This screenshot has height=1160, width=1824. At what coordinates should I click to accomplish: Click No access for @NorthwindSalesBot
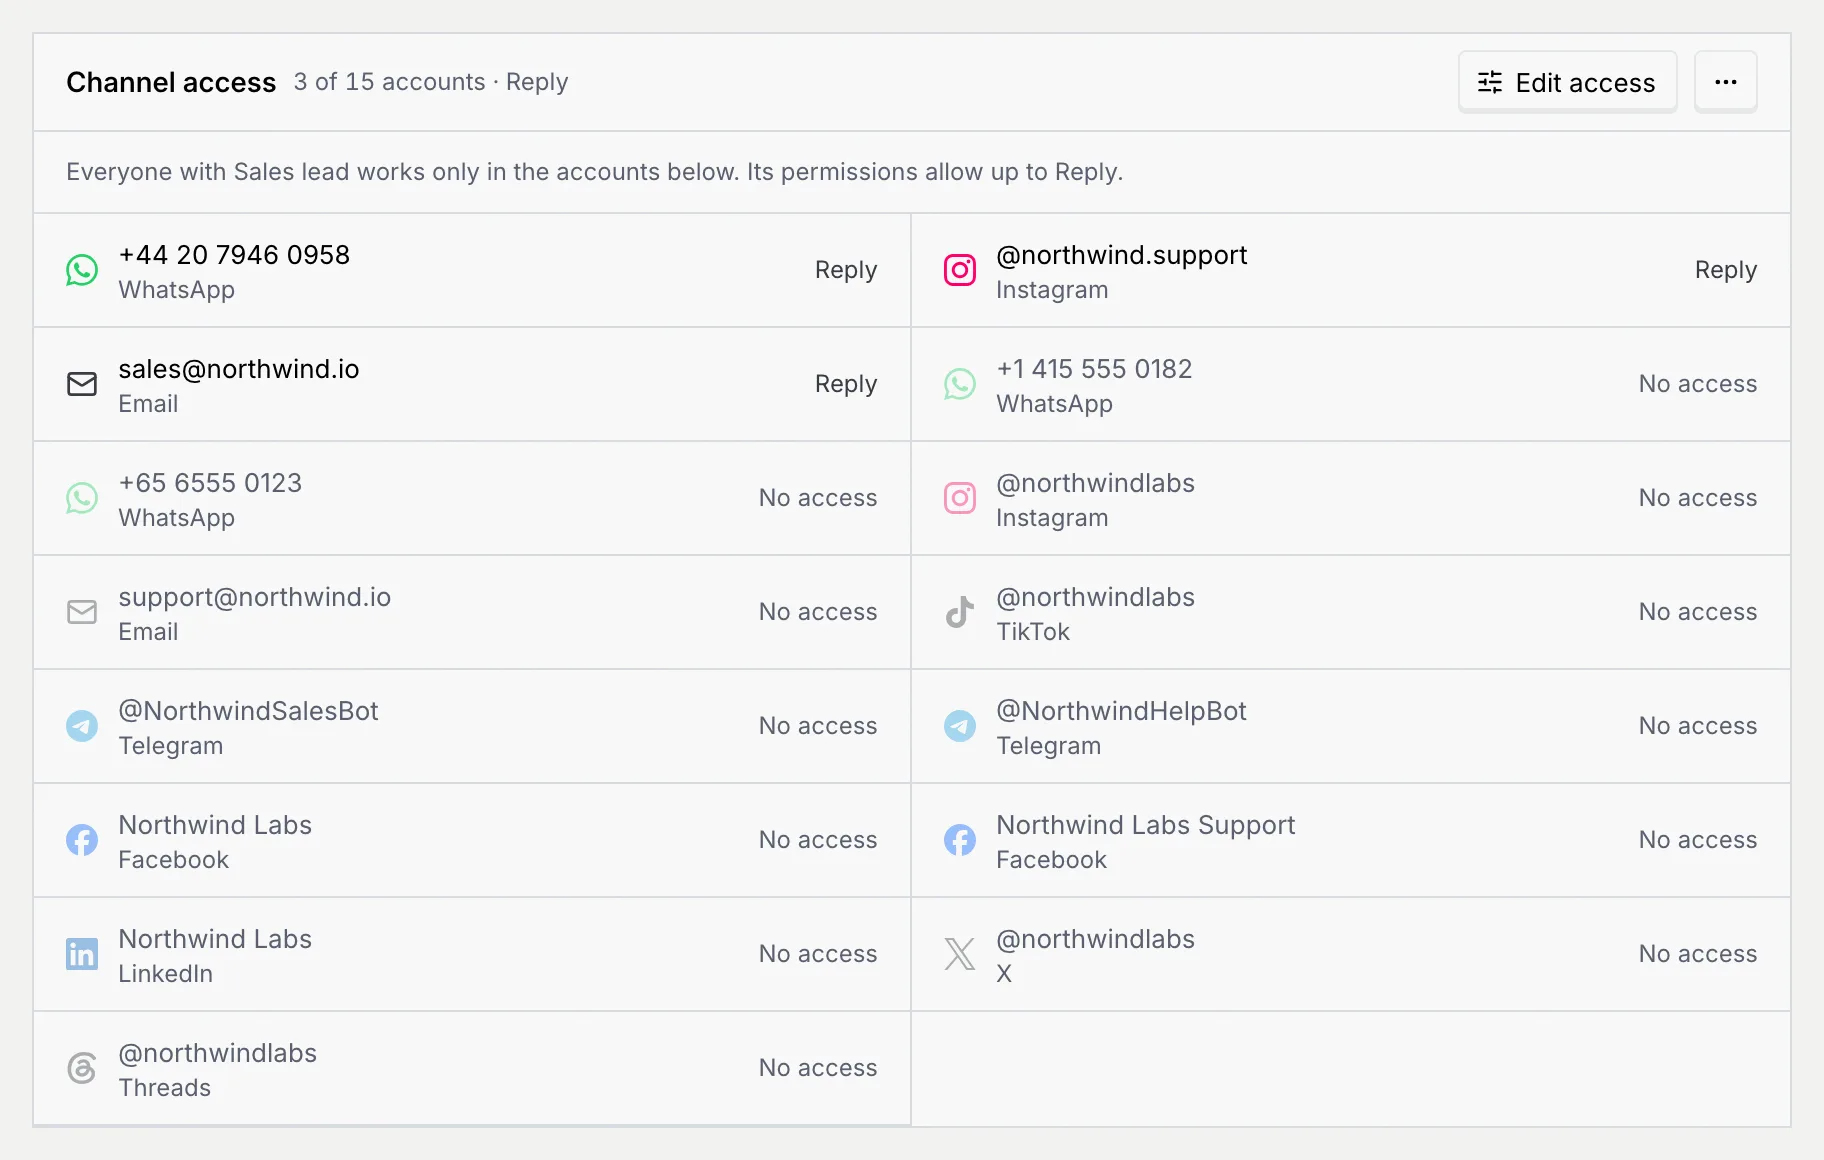click(818, 726)
